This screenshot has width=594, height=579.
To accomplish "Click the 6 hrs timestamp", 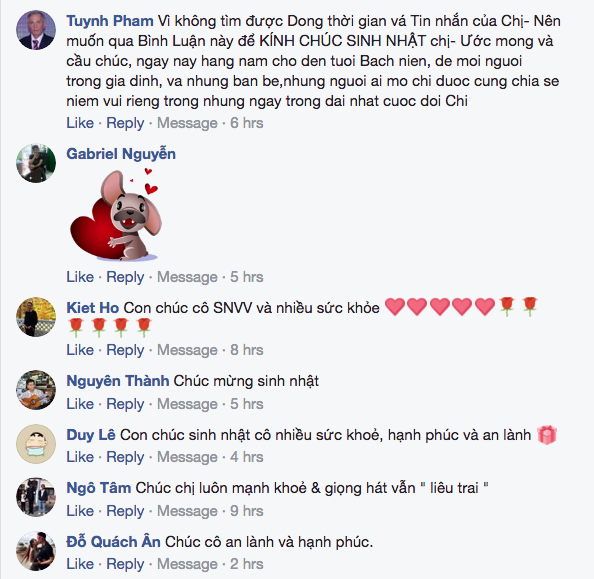I will click(x=247, y=123).
